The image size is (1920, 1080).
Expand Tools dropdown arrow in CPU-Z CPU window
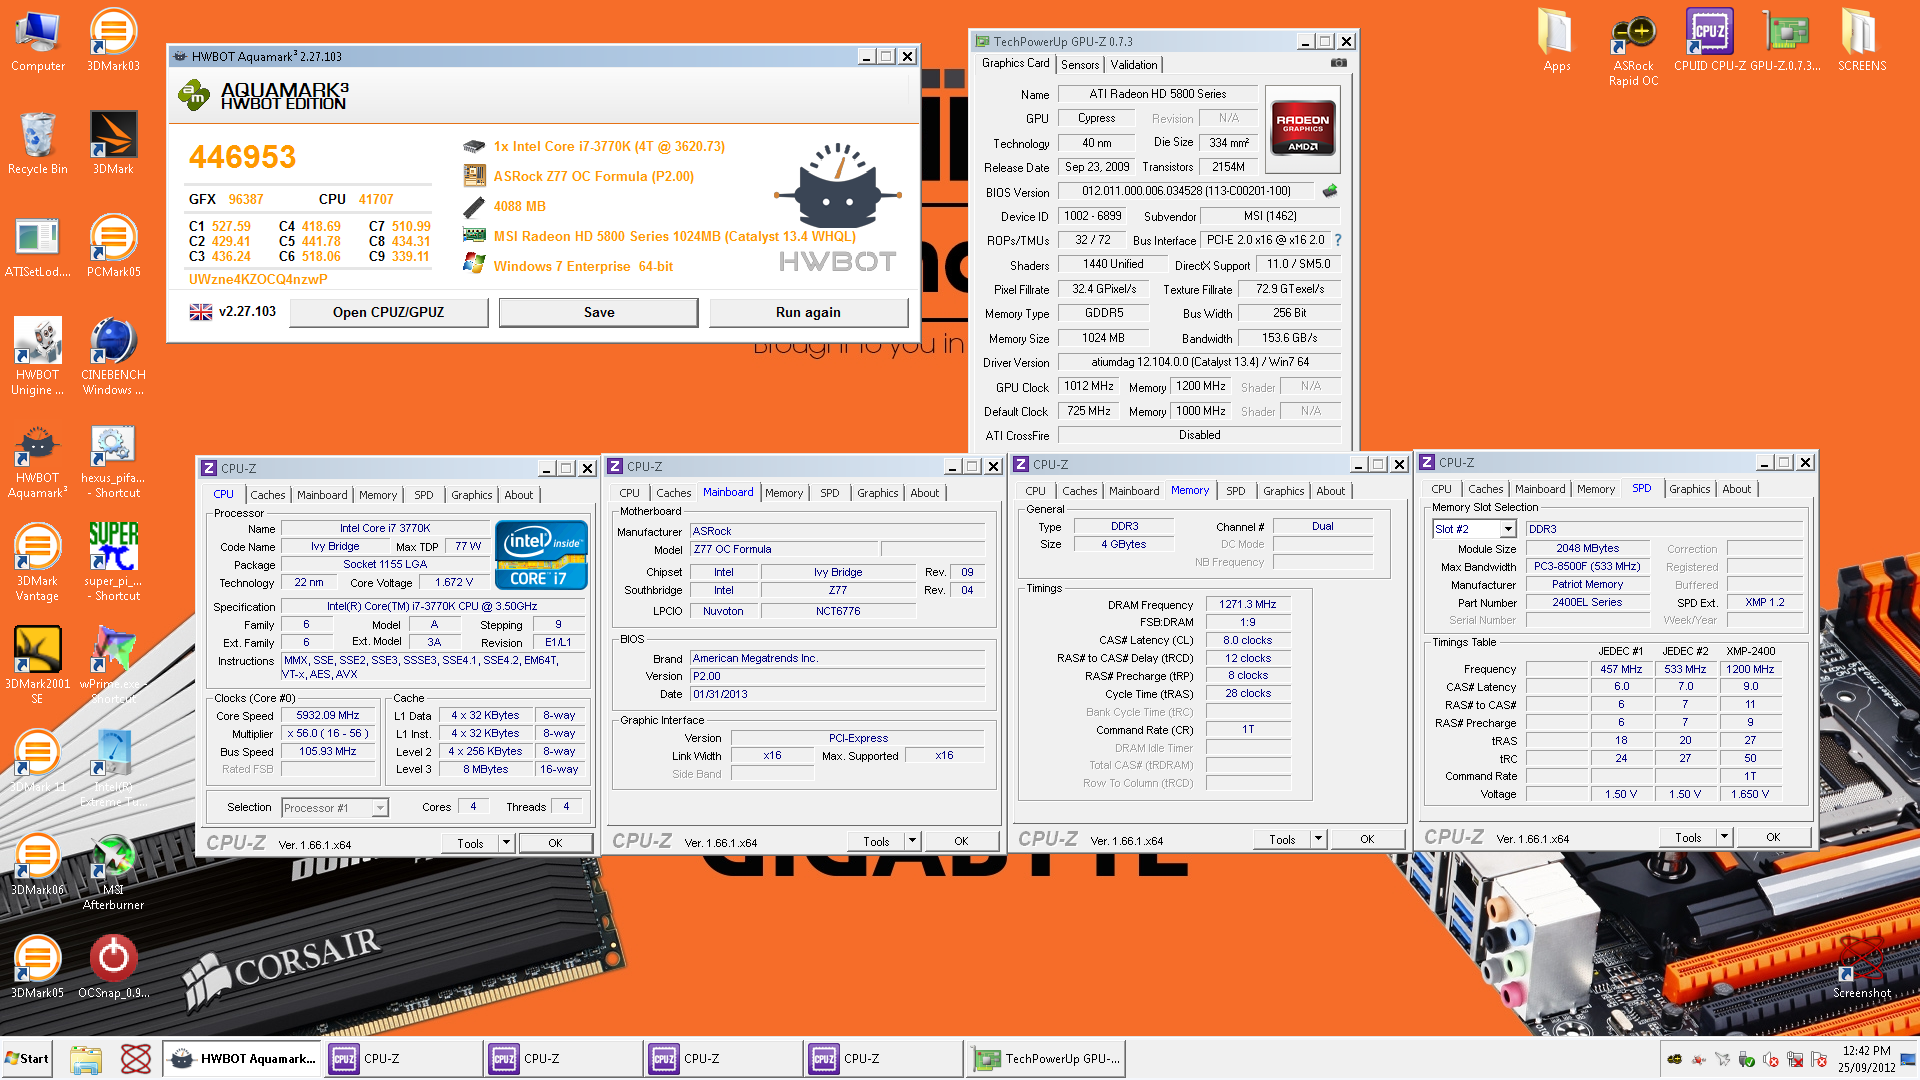point(506,843)
